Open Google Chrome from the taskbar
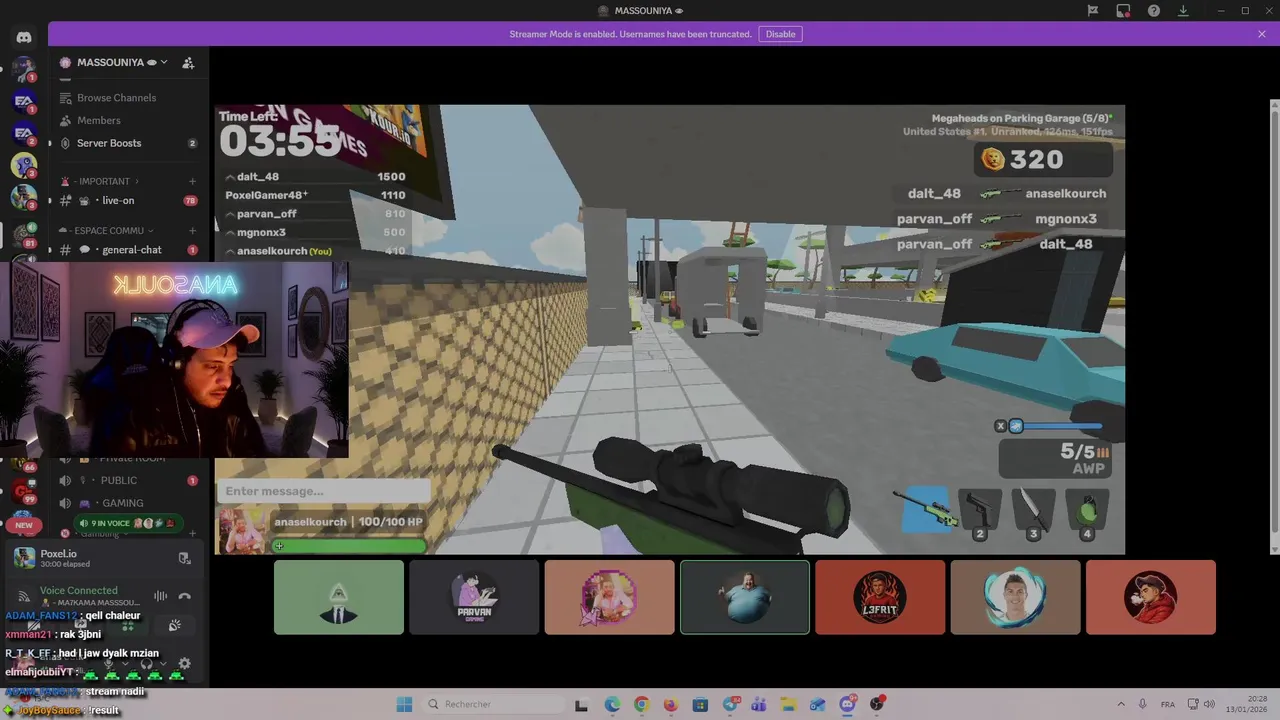 641,704
